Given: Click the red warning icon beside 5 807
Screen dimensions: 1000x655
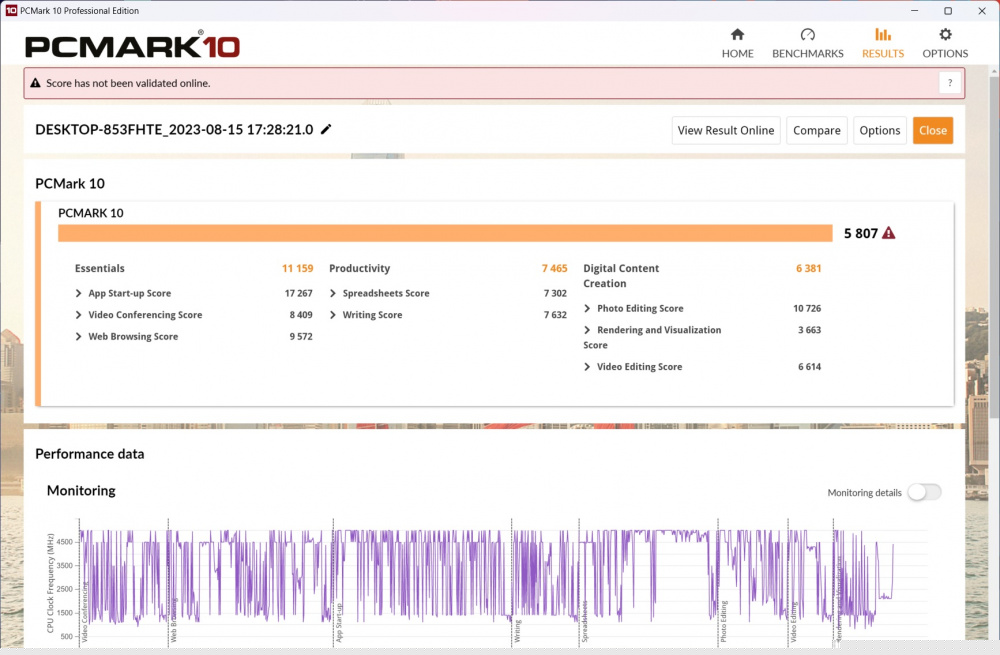Looking at the screenshot, I should tap(888, 233).
